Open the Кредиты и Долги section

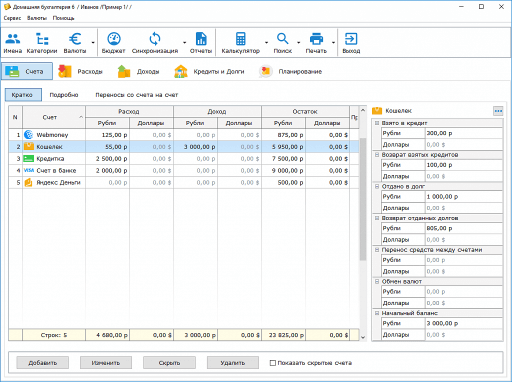point(209,71)
